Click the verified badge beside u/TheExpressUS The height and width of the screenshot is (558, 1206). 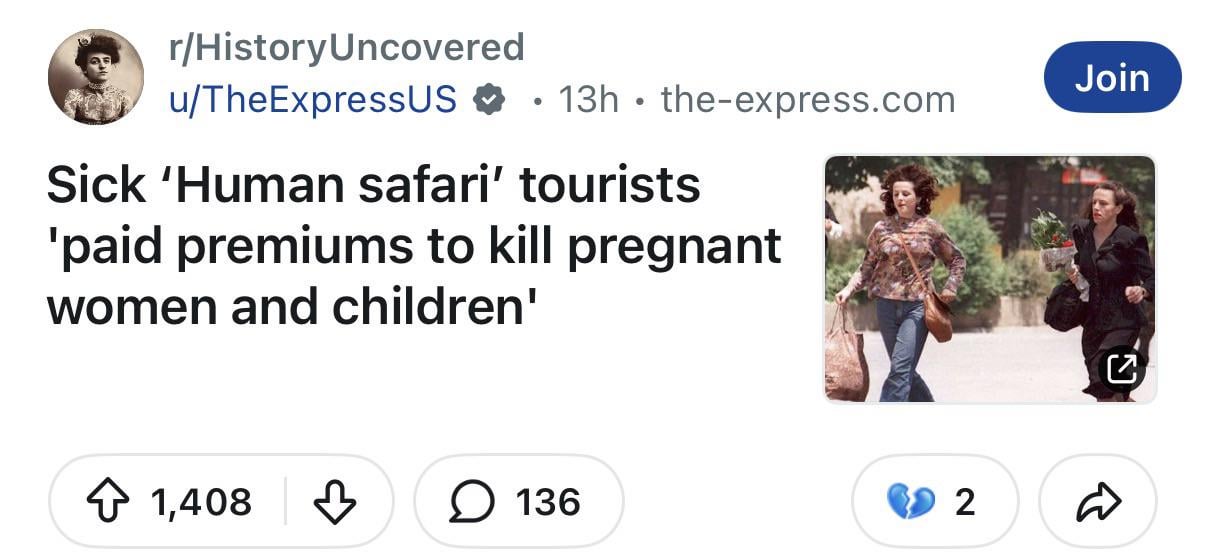click(488, 100)
